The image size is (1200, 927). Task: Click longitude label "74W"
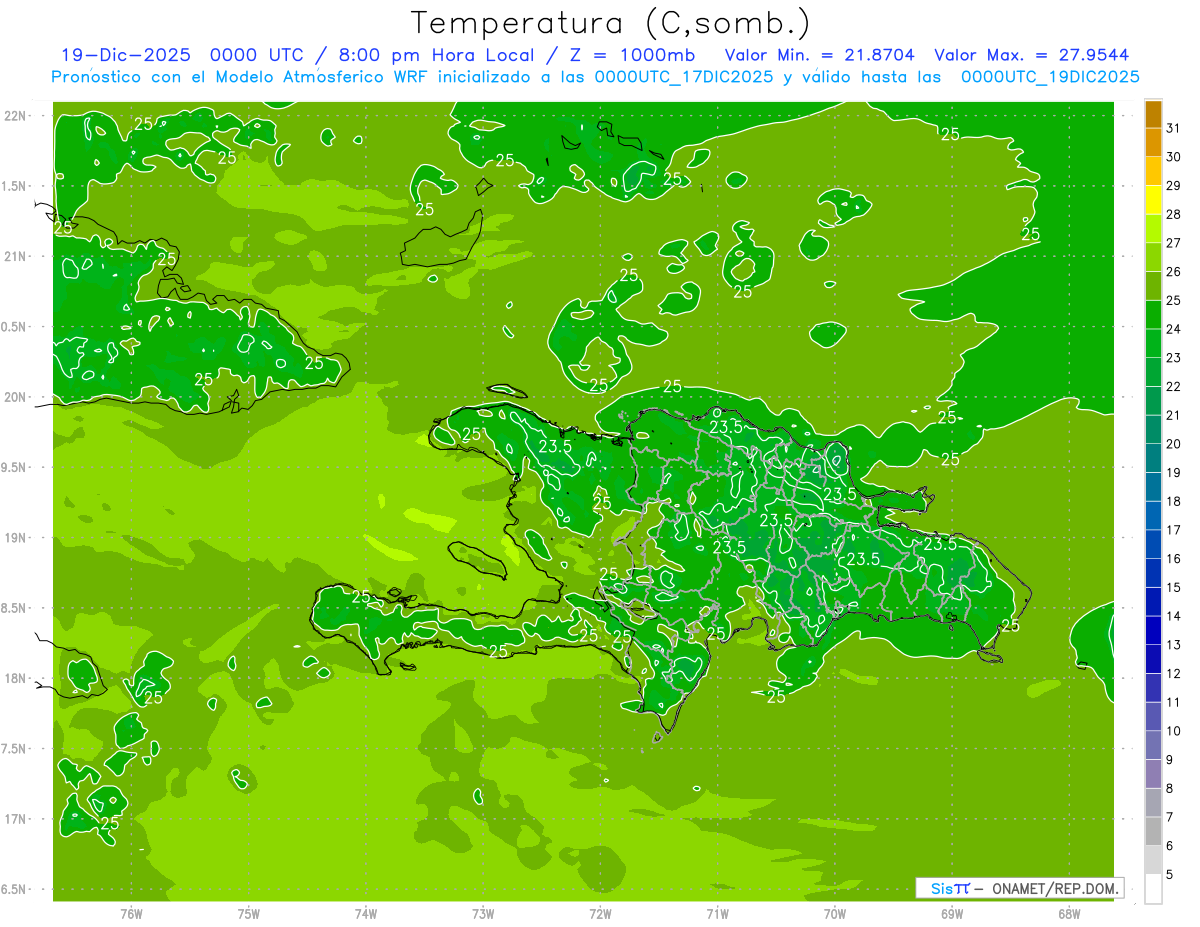click(x=366, y=913)
